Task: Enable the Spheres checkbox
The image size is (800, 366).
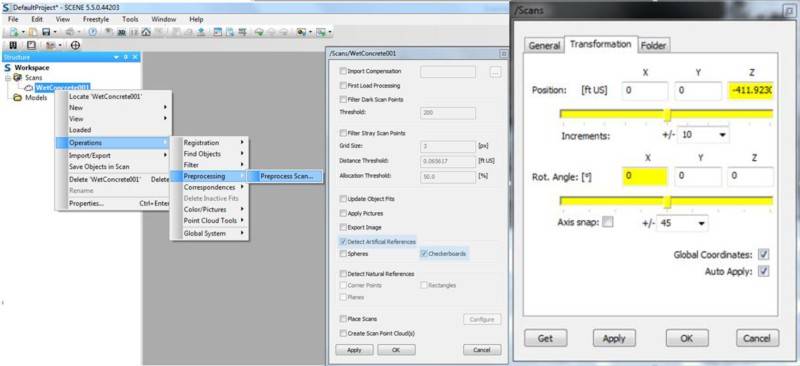Action: pyautogui.click(x=343, y=254)
